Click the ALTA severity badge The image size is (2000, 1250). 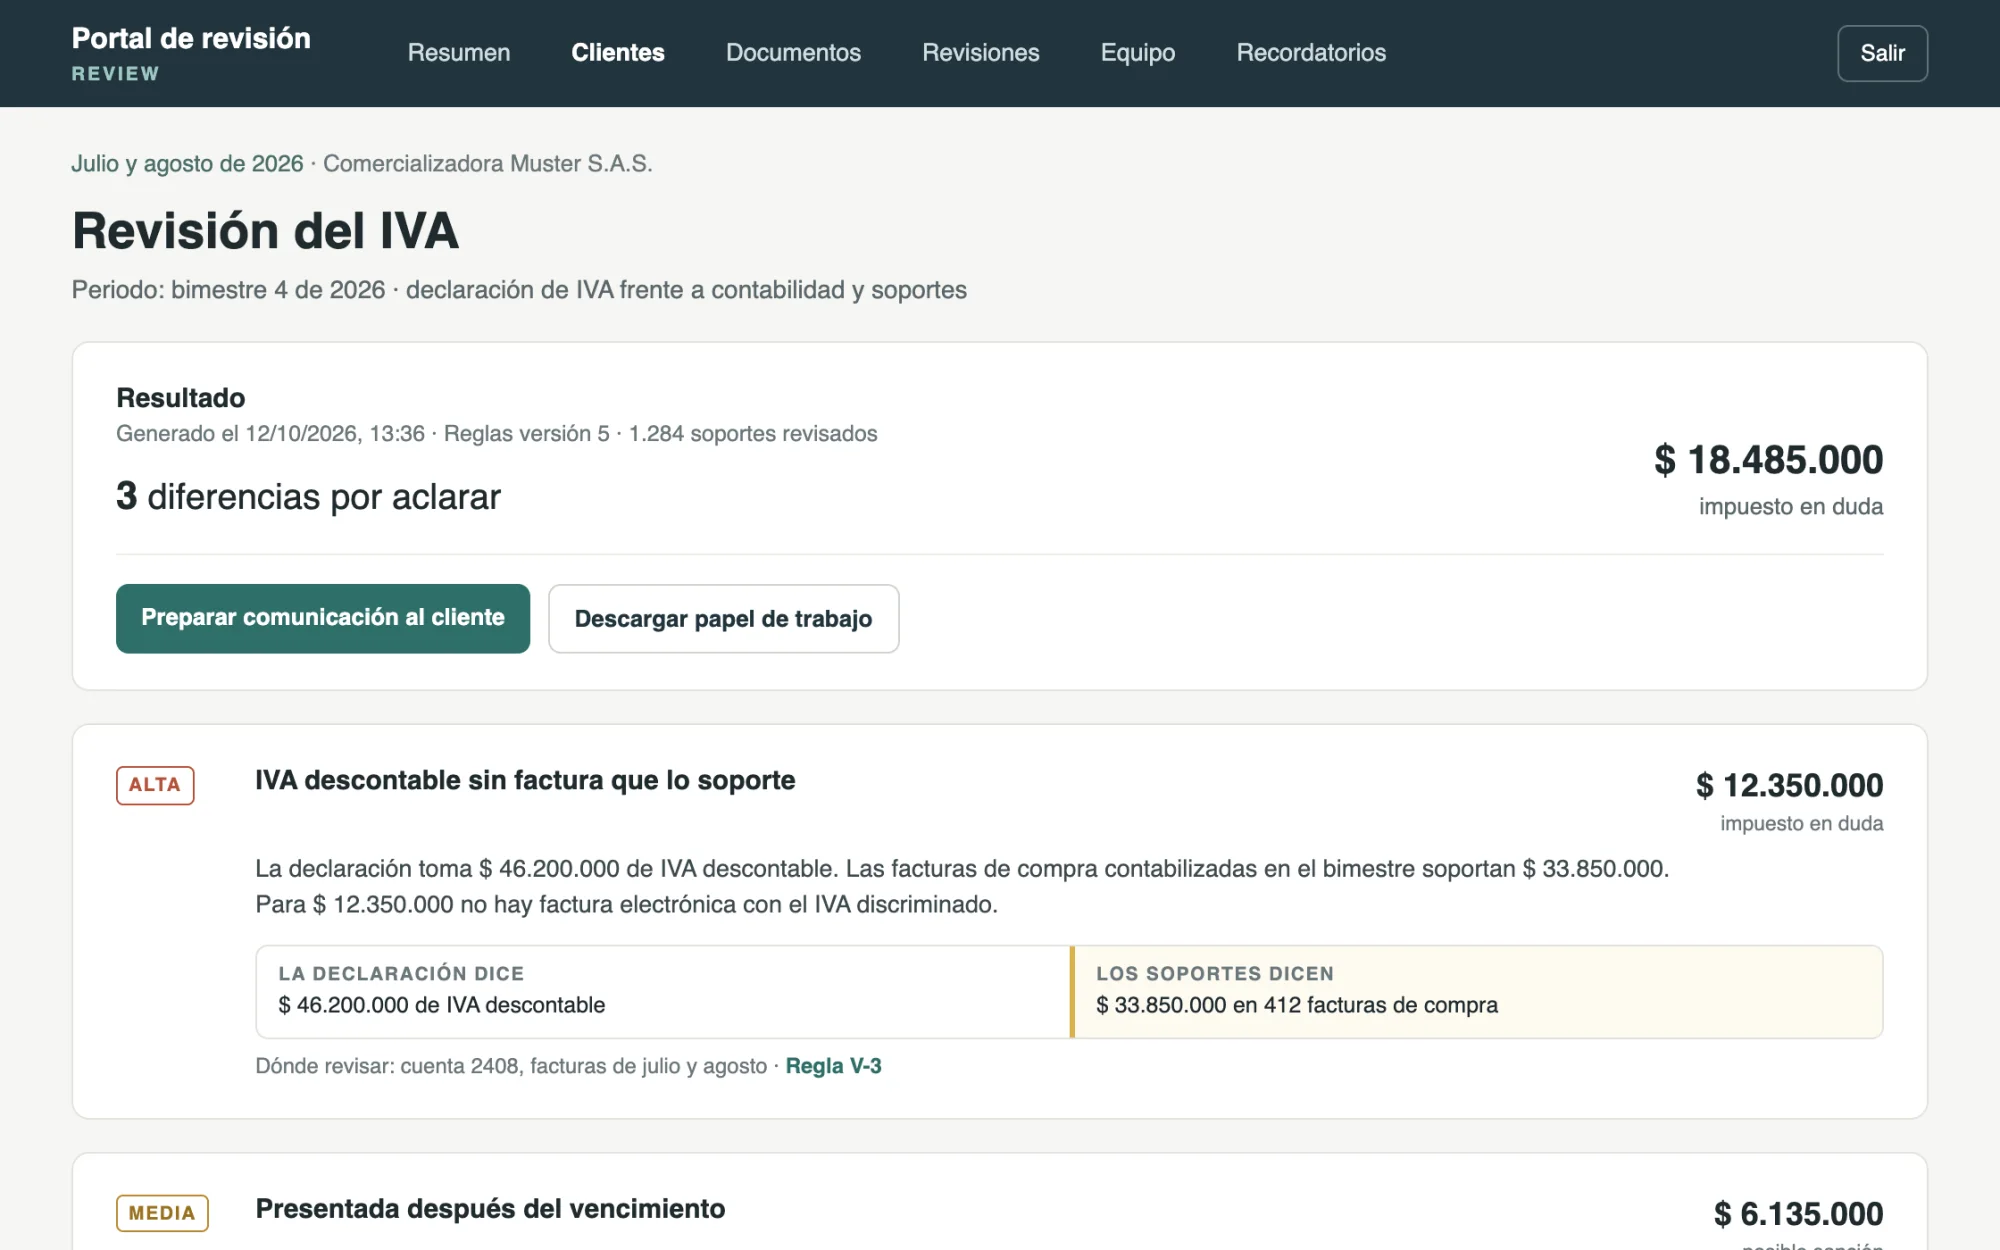(x=155, y=785)
